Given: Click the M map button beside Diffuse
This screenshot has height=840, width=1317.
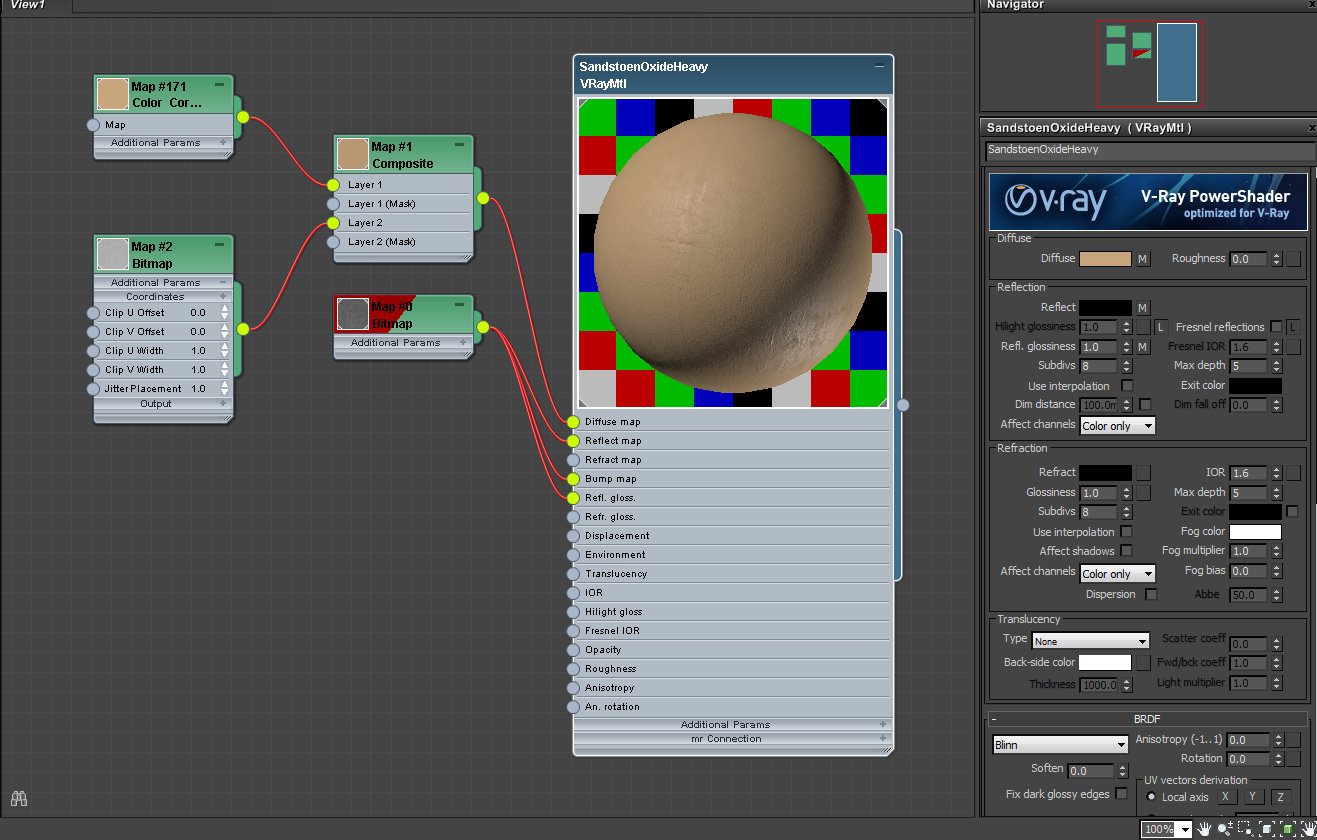Looking at the screenshot, I should (x=1143, y=259).
